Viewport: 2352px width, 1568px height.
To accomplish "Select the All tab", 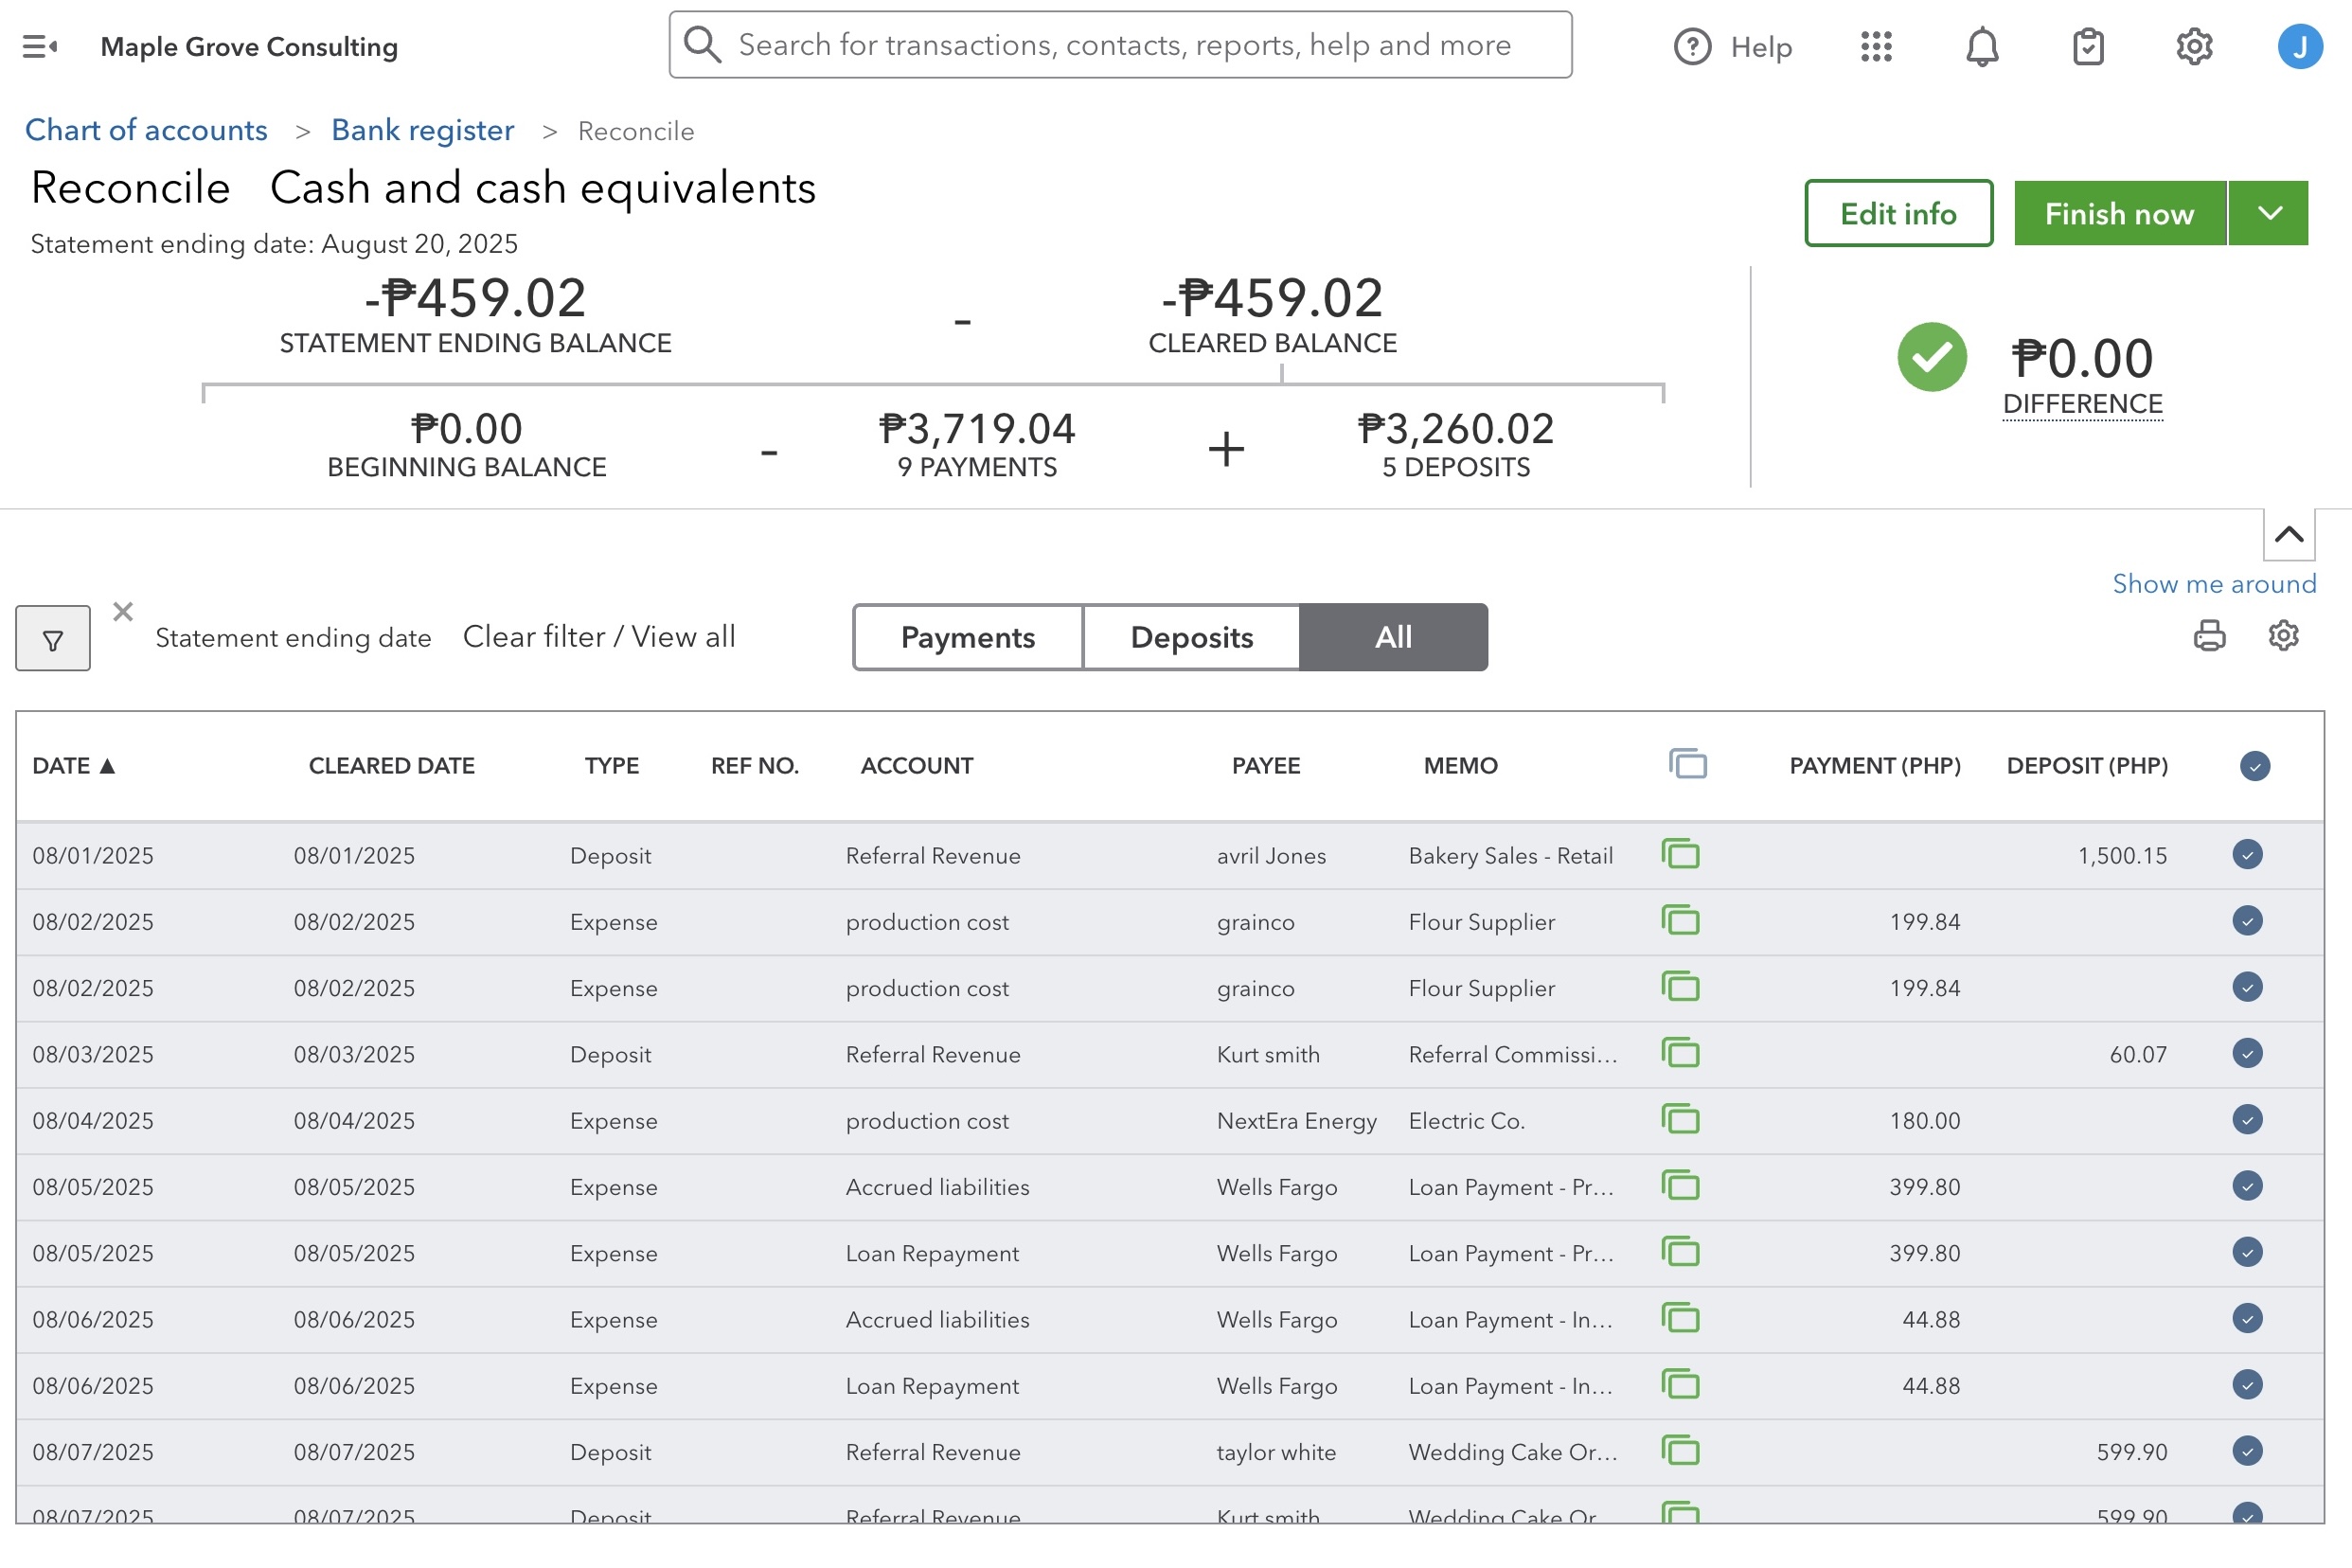I will click(1393, 637).
